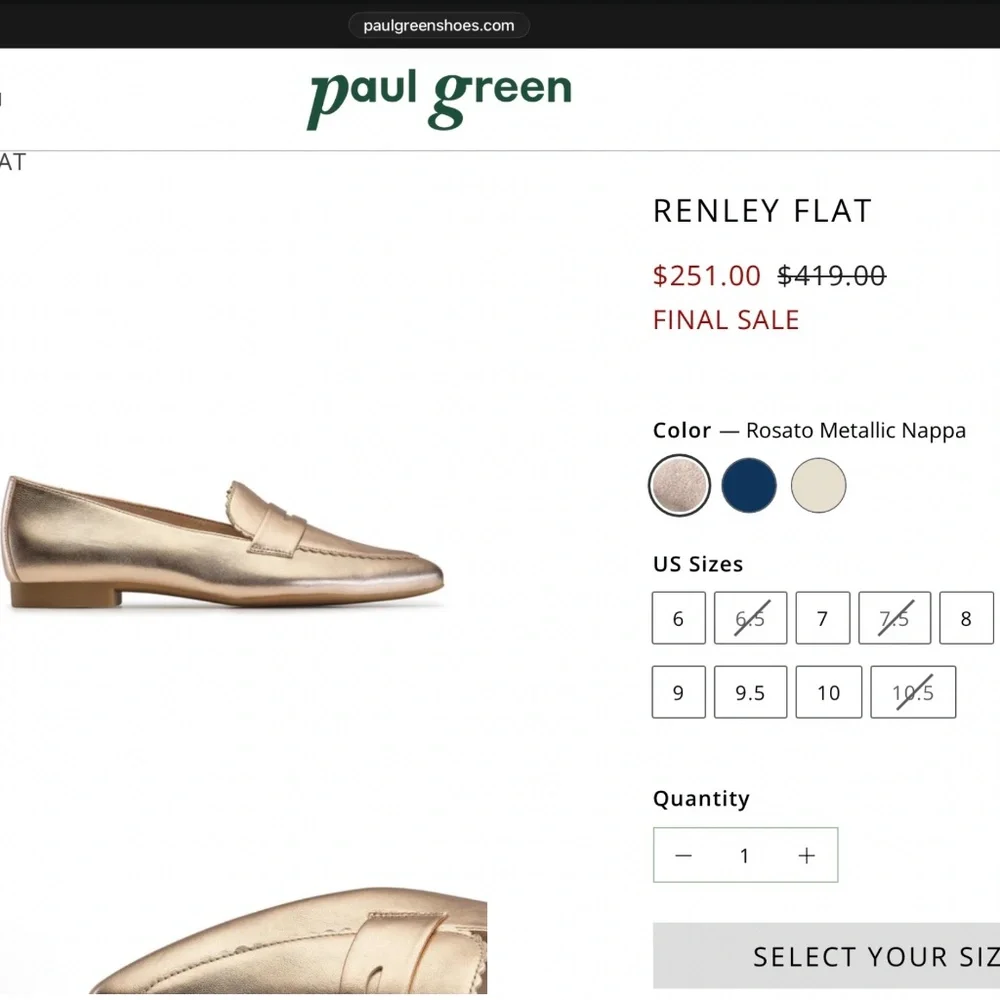Screen dimensions: 1000x1000
Task: Choose unavailable US size 10.5
Action: [x=913, y=692]
